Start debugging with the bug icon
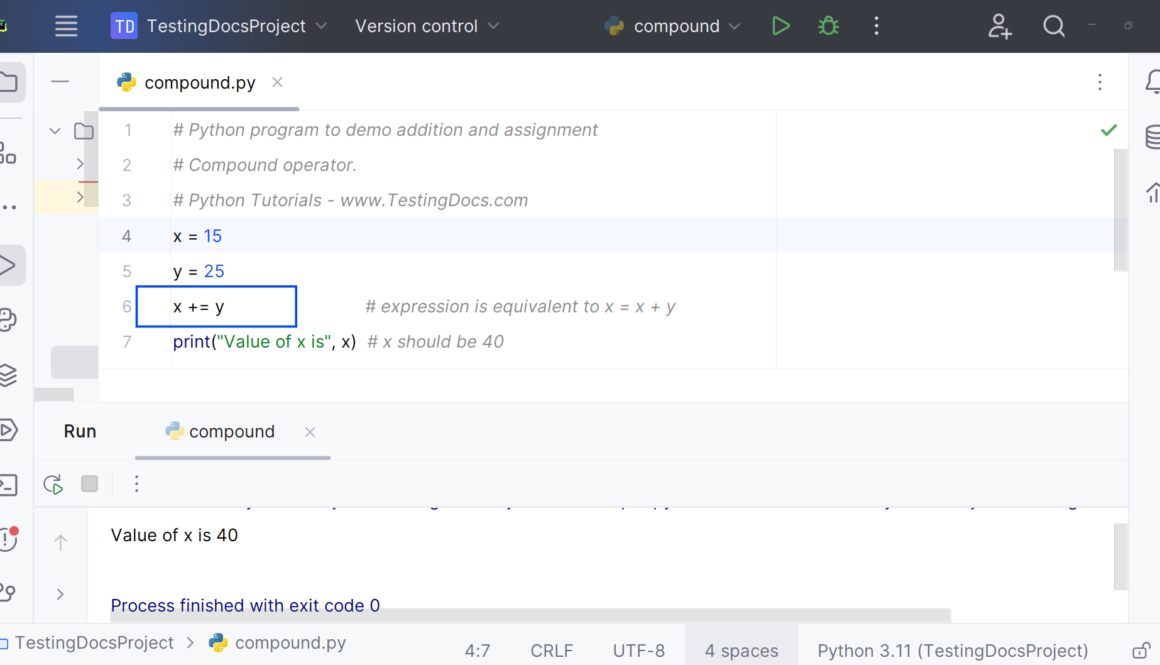 click(828, 26)
